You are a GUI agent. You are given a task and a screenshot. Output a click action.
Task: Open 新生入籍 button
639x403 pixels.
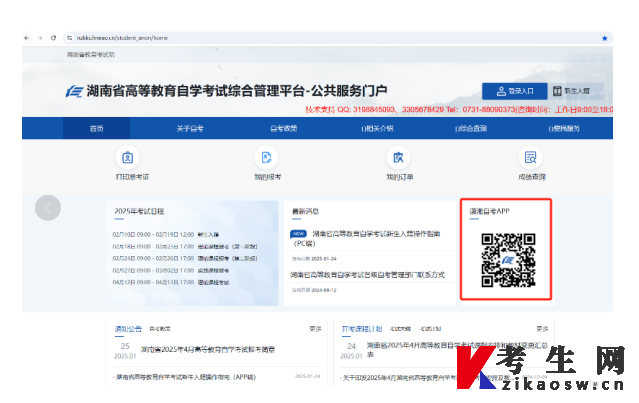coord(571,91)
